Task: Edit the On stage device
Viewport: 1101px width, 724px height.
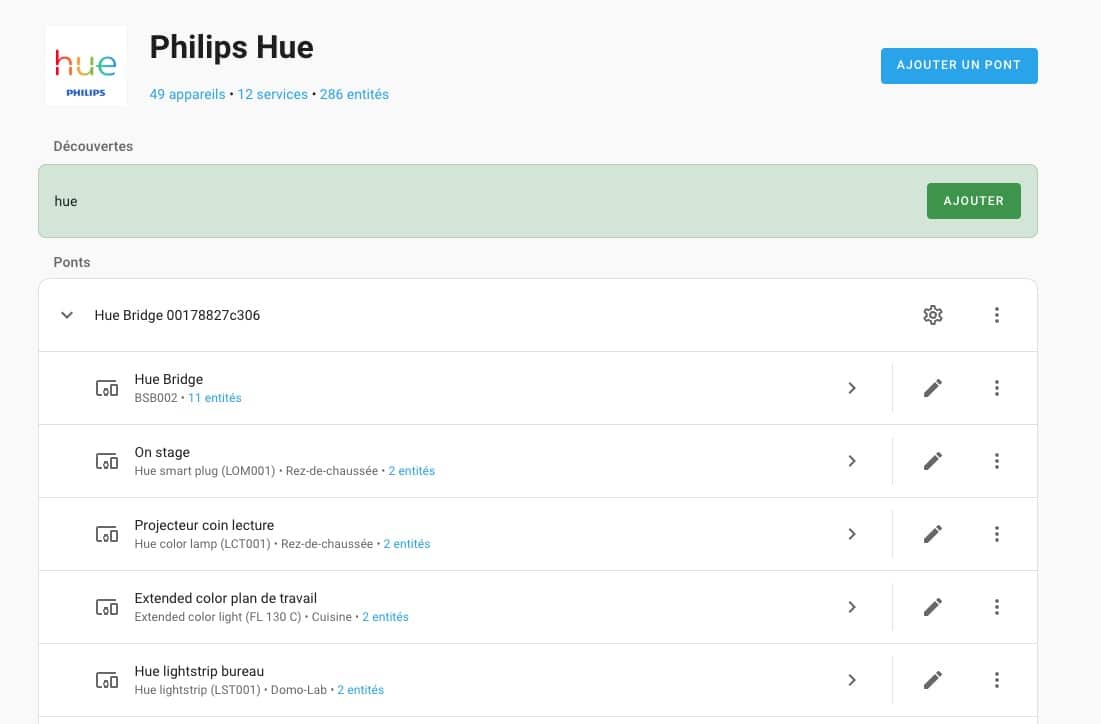Action: pos(932,461)
